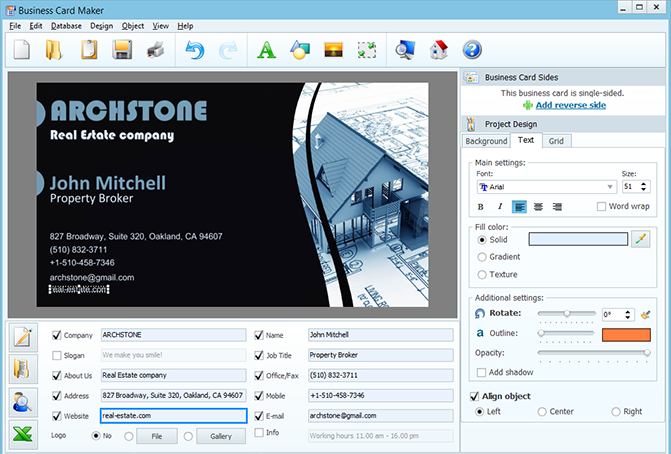Add text with the green A icon
This screenshot has height=454, width=671.
point(266,50)
